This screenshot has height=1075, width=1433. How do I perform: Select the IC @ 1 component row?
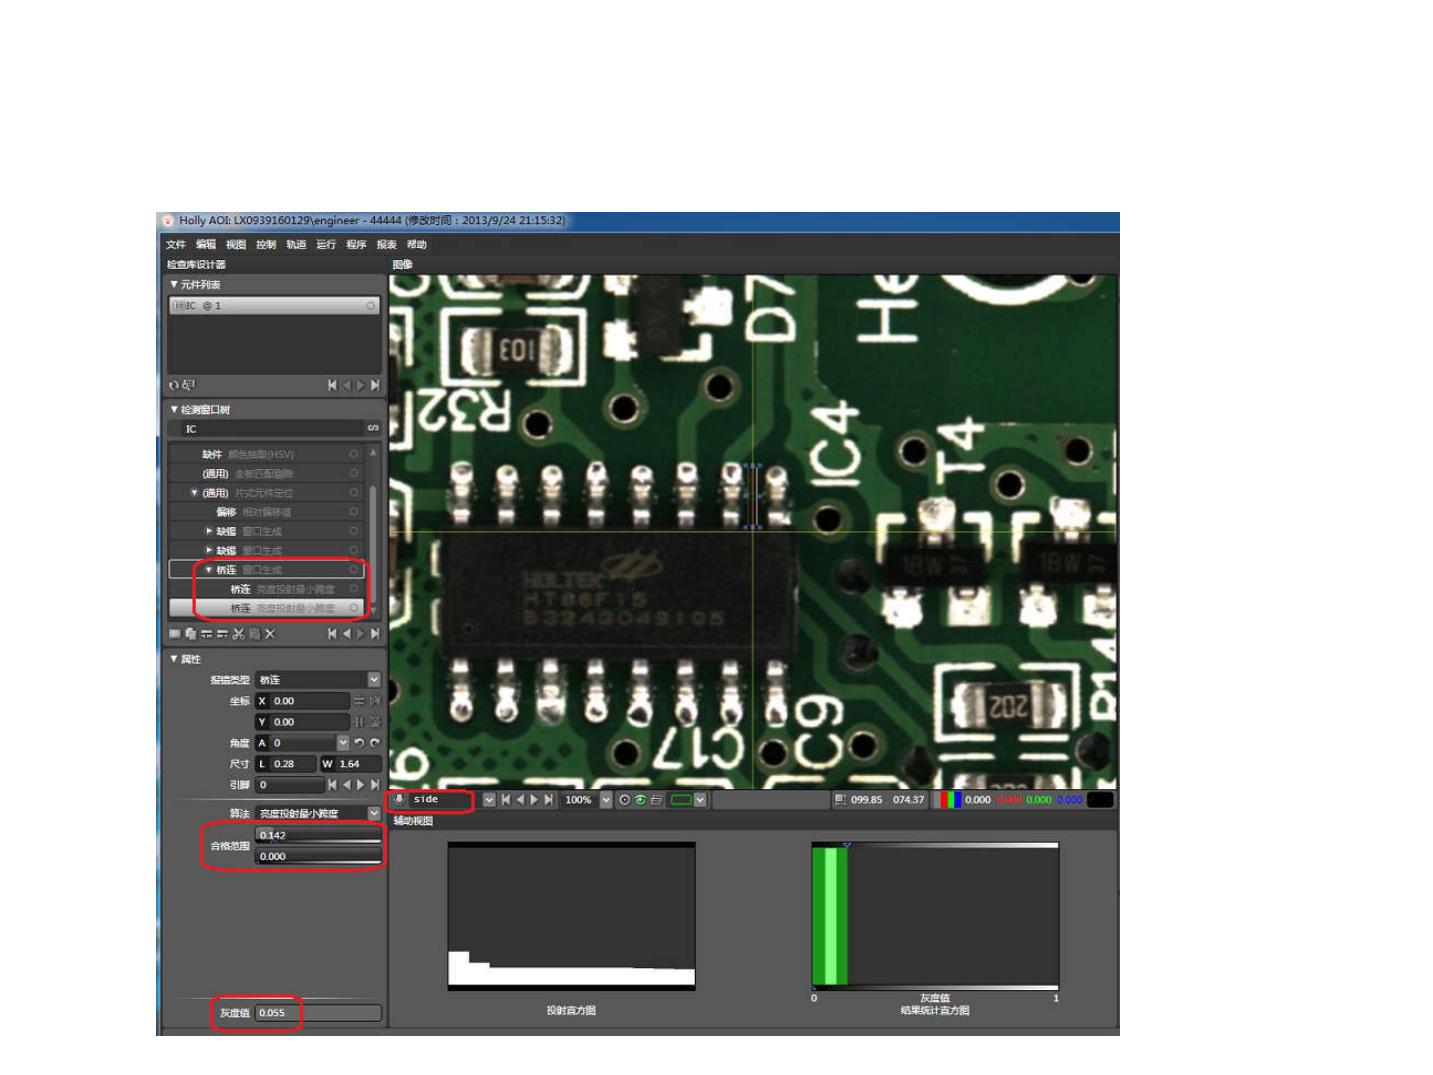point(274,306)
